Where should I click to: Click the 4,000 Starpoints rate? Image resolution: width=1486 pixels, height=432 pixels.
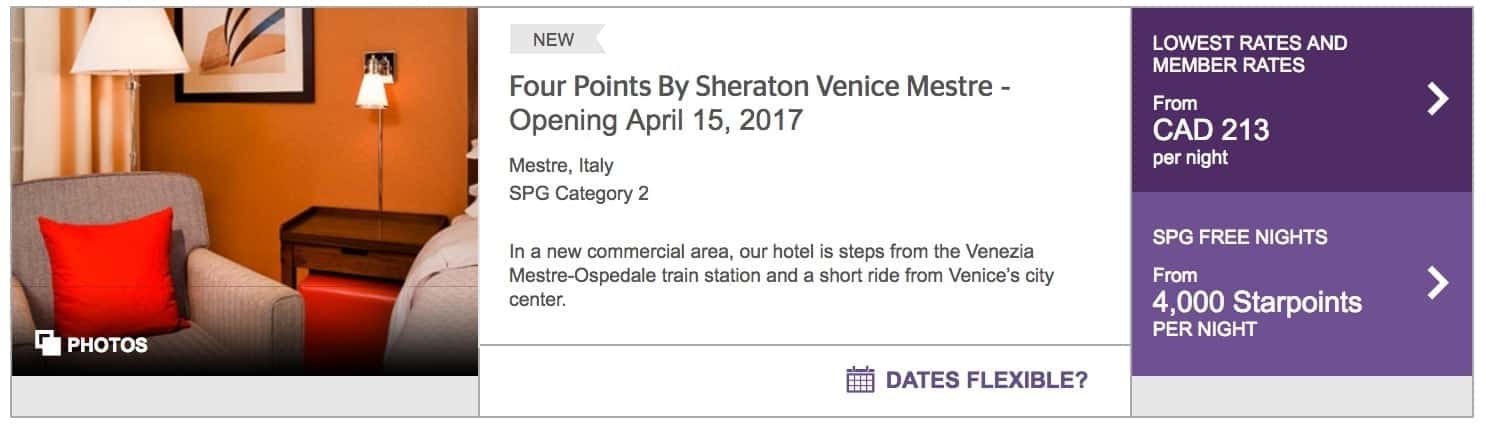1257,302
